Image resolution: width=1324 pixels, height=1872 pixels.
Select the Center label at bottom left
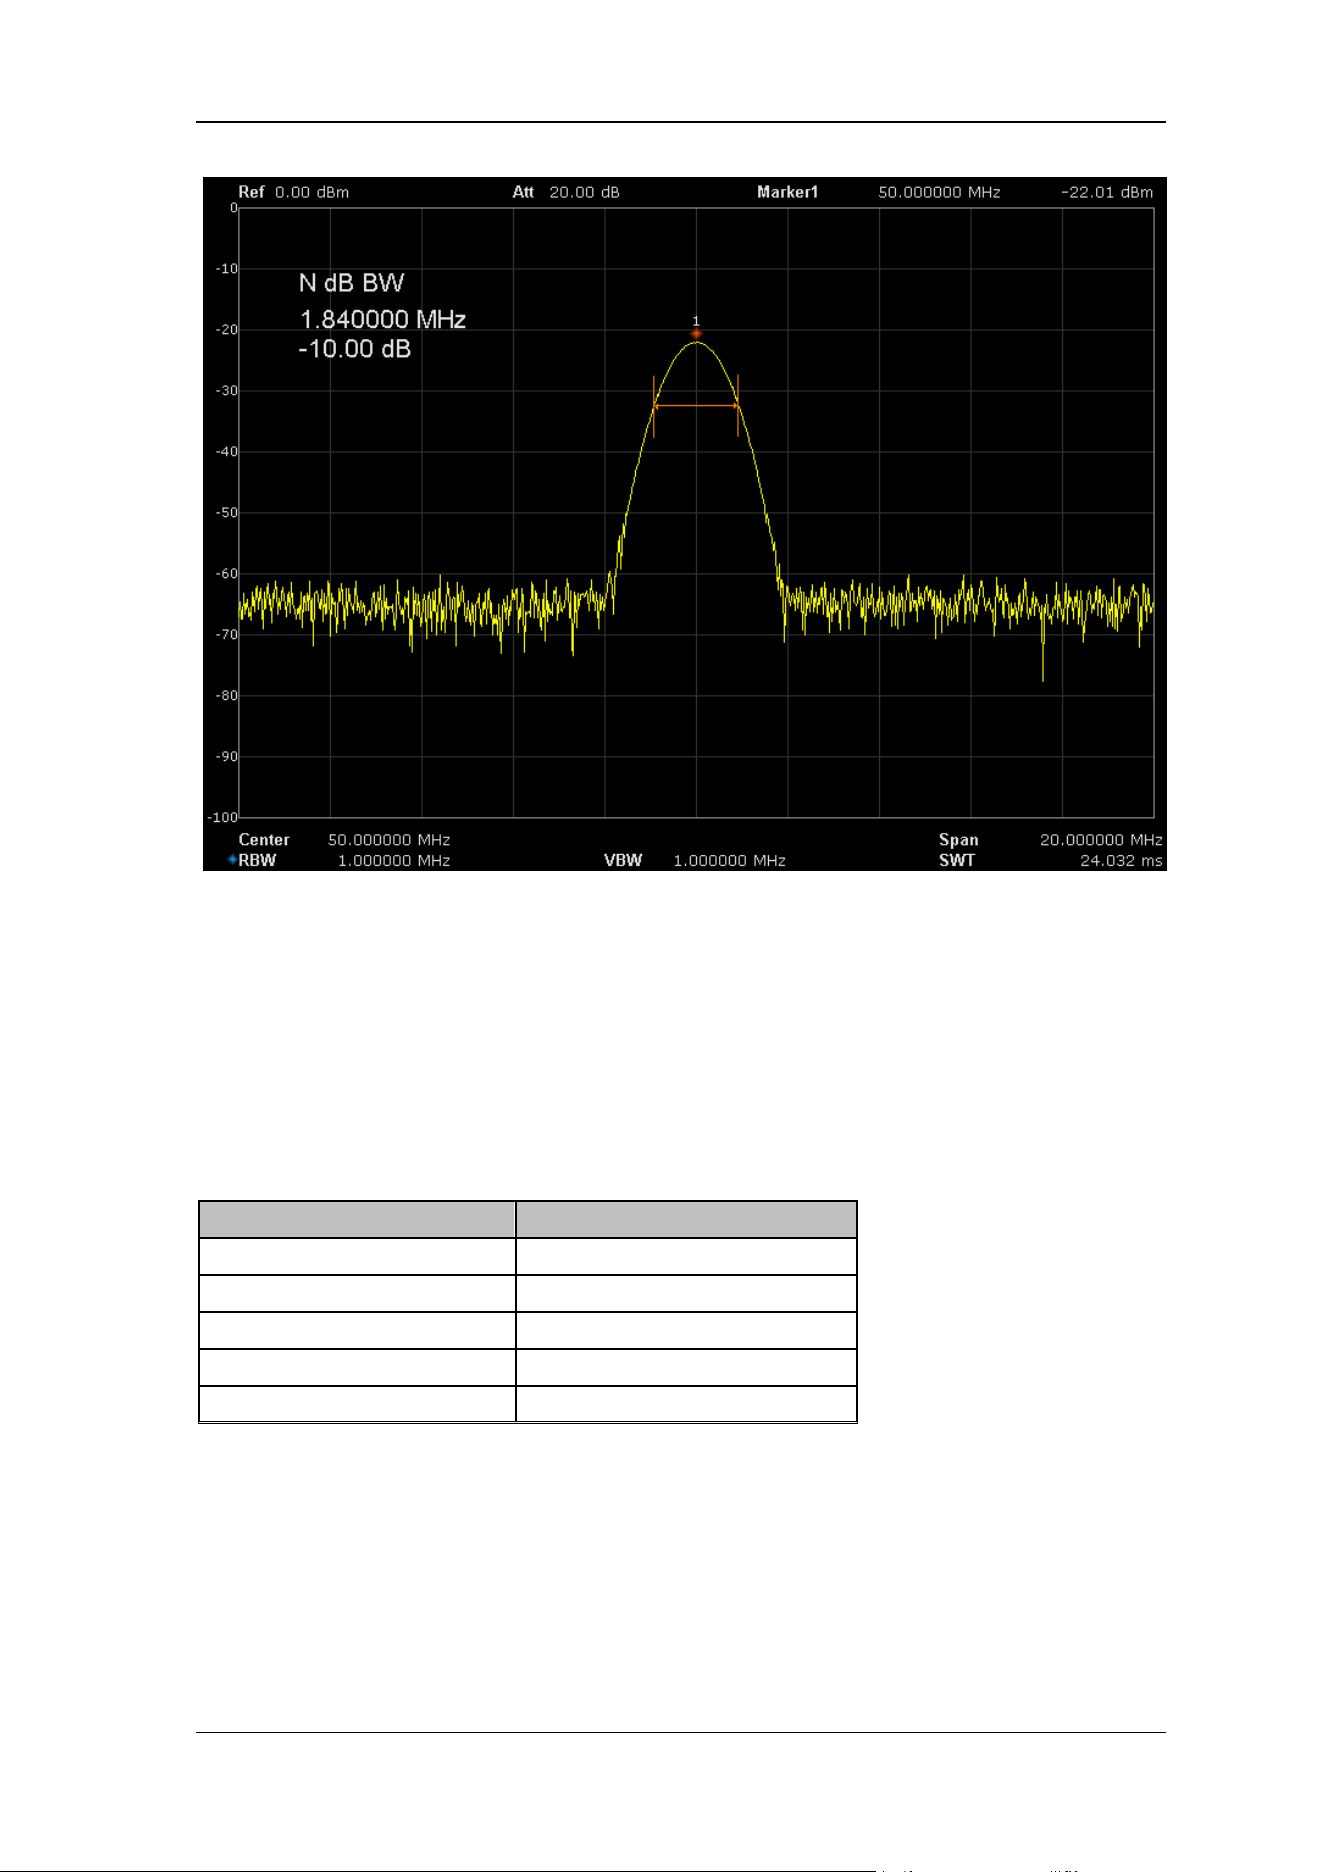pyautogui.click(x=264, y=840)
